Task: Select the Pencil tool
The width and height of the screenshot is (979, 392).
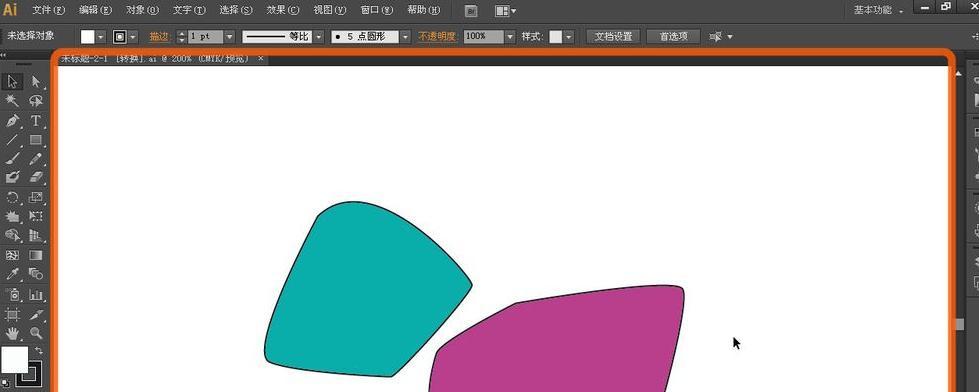Action: pyautogui.click(x=36, y=159)
